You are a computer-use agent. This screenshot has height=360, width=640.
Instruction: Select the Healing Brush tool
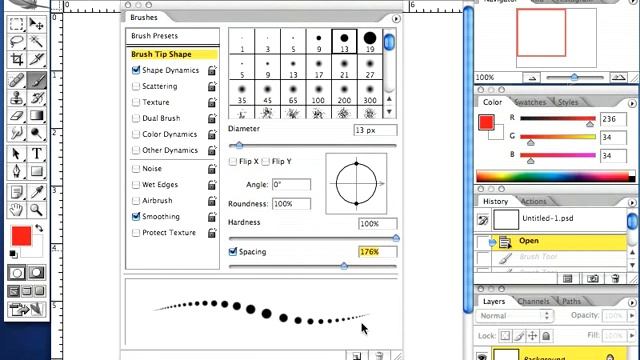[16, 80]
